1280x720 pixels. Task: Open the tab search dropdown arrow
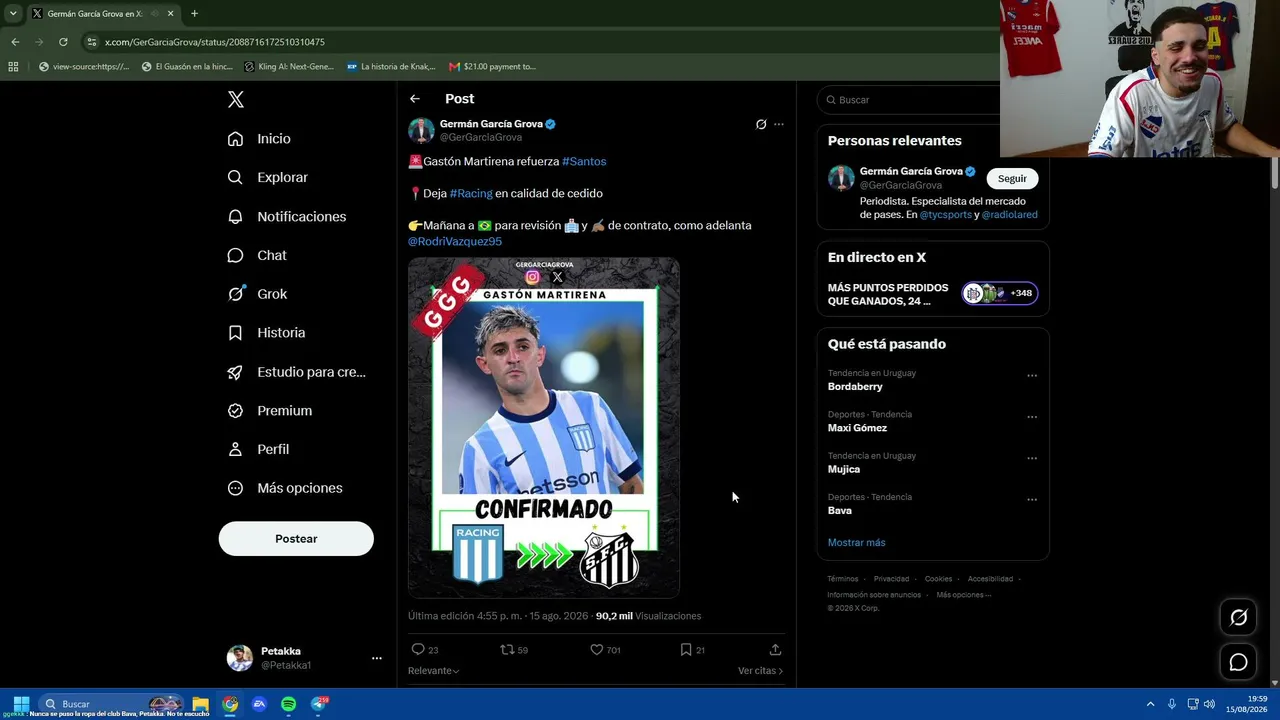pos(13,14)
